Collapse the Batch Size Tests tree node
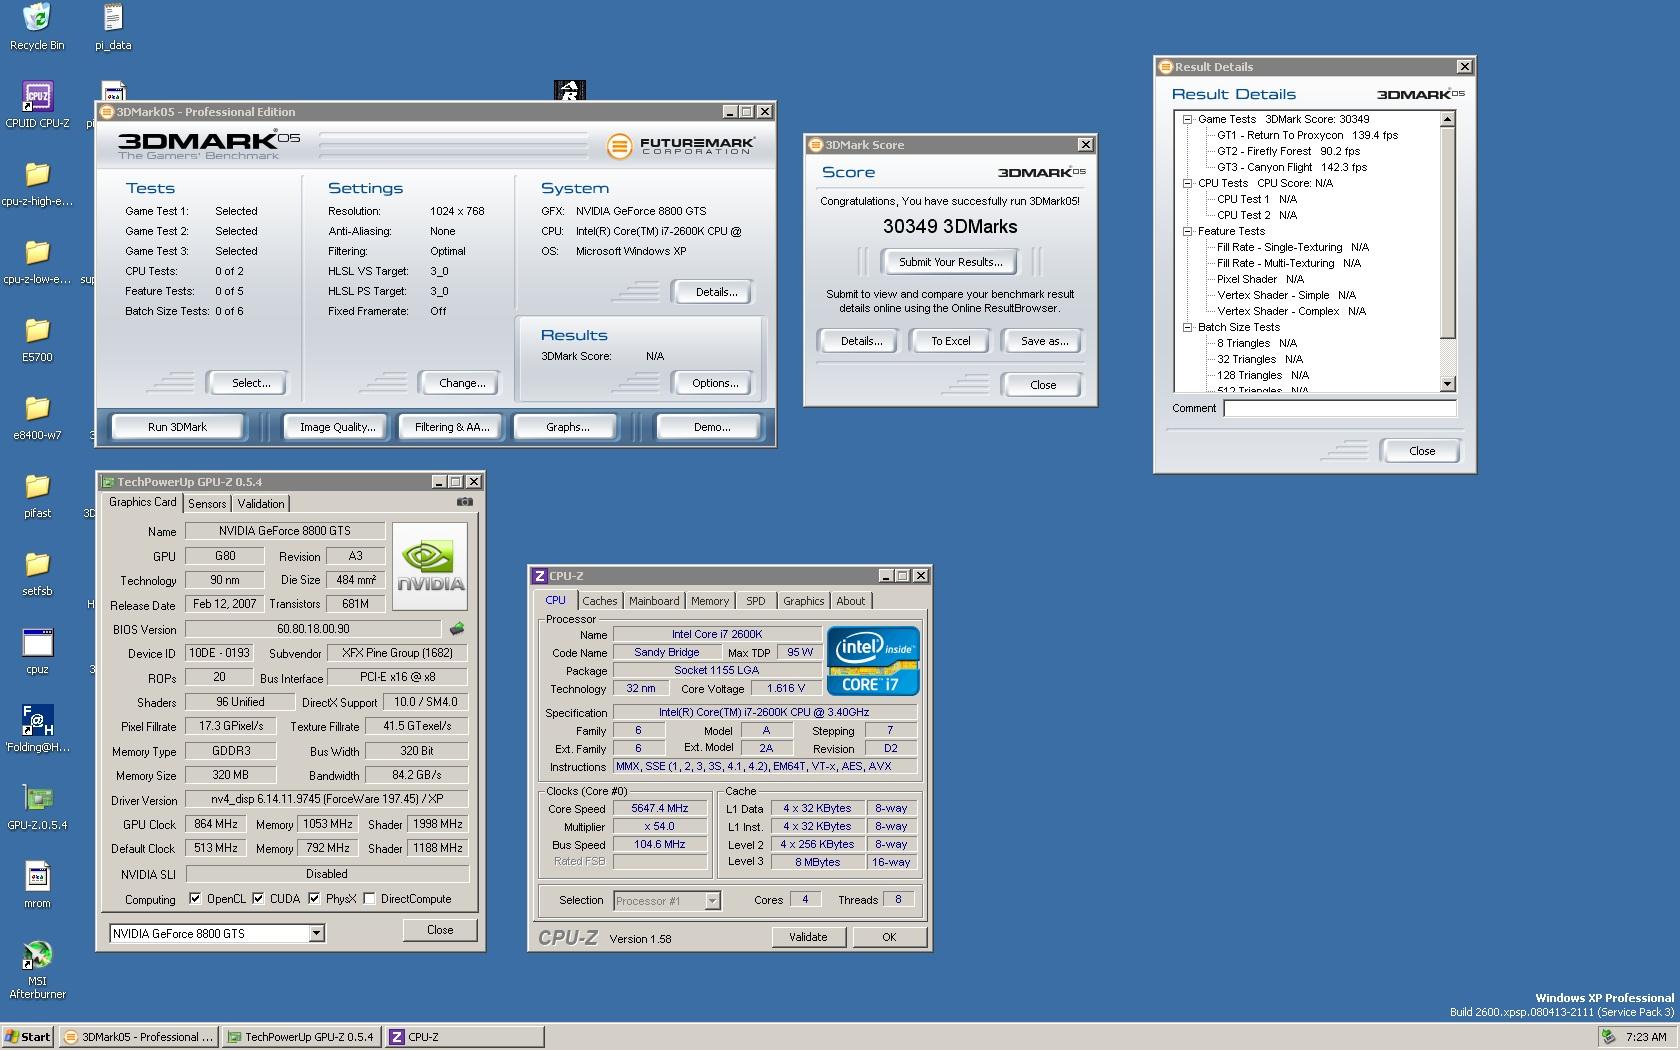1680x1050 pixels. click(1188, 327)
